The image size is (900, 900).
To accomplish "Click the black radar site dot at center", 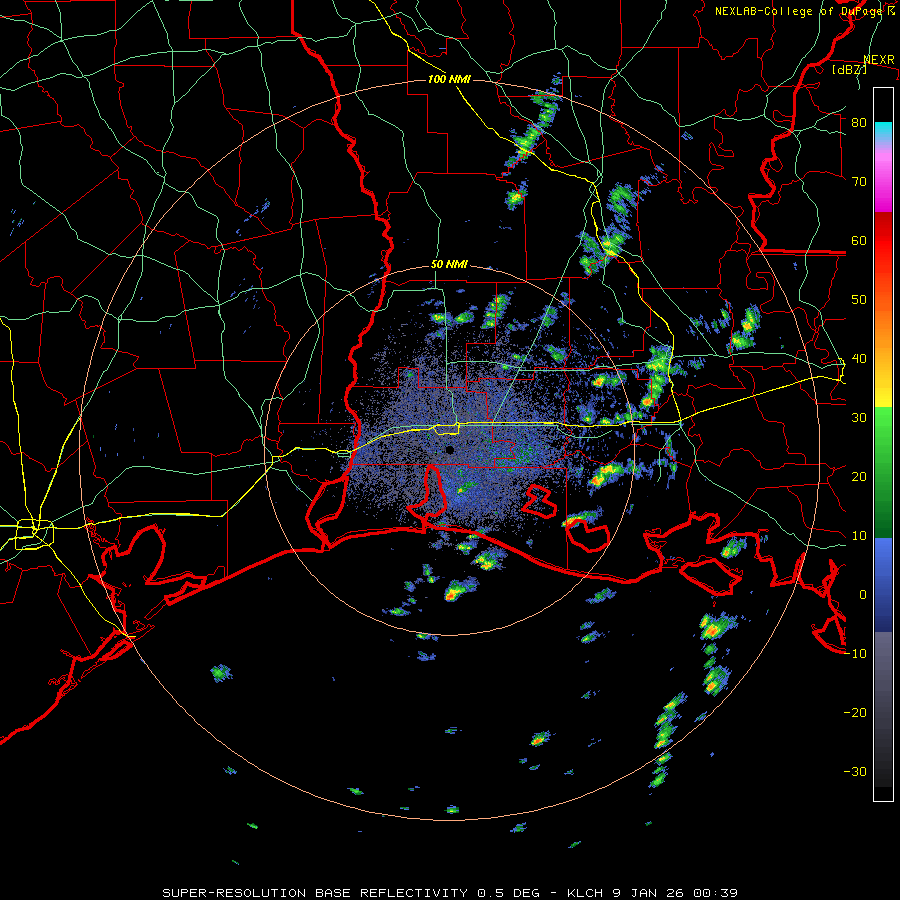I will [x=450, y=450].
